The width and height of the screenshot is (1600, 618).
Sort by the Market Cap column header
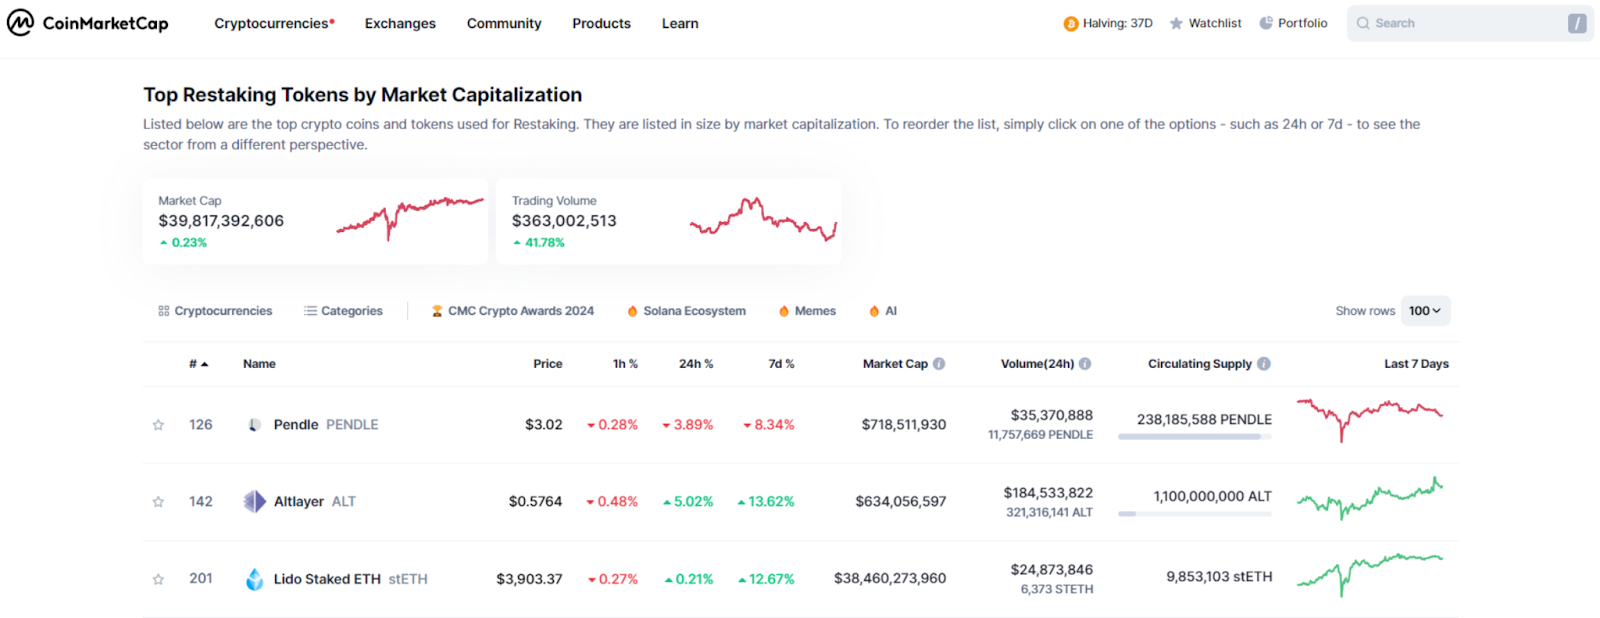pyautogui.click(x=895, y=364)
